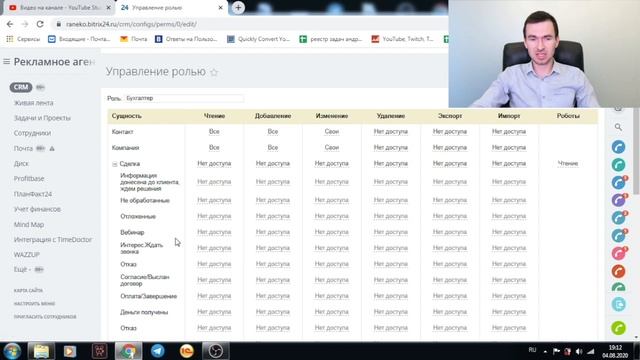Reload the page with refresh icon
The image size is (640, 360).
40,24
